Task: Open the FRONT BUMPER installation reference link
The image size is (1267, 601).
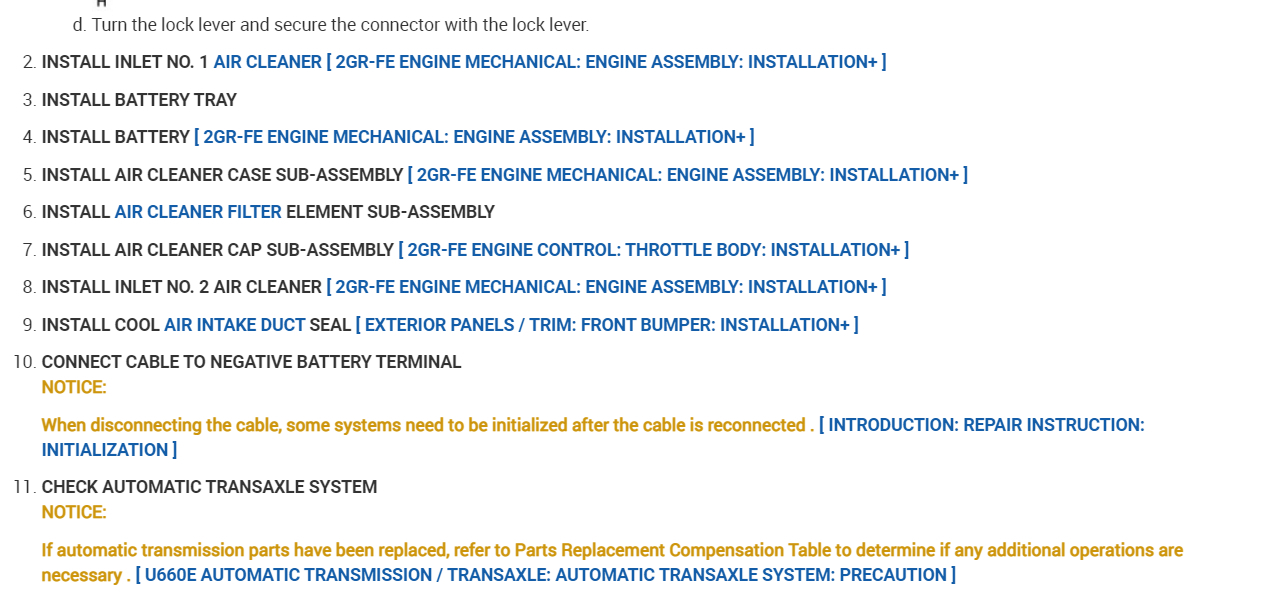Action: [607, 325]
